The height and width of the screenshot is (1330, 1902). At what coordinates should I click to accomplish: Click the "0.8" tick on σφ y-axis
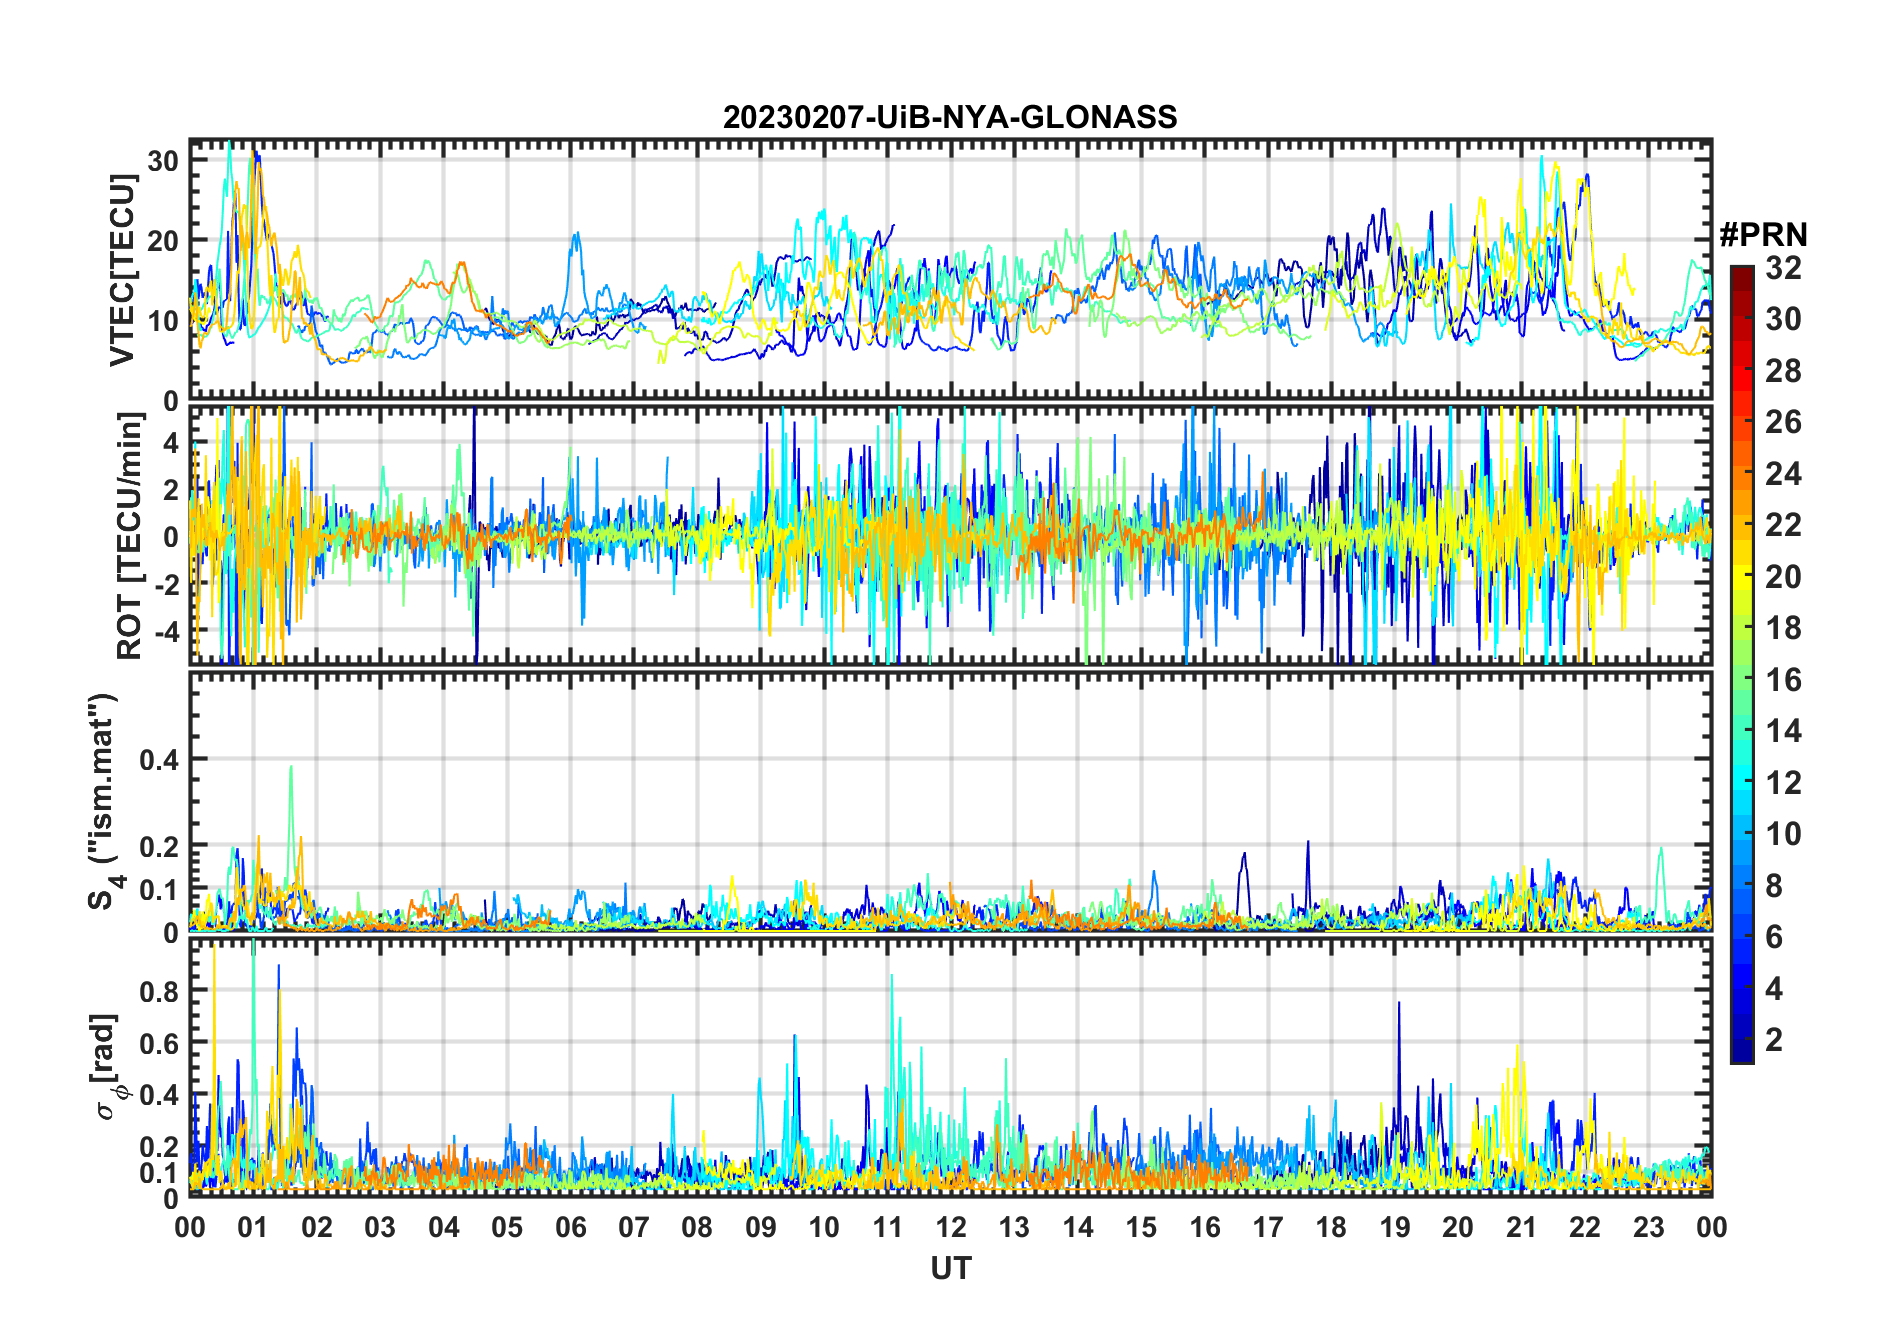tap(159, 992)
